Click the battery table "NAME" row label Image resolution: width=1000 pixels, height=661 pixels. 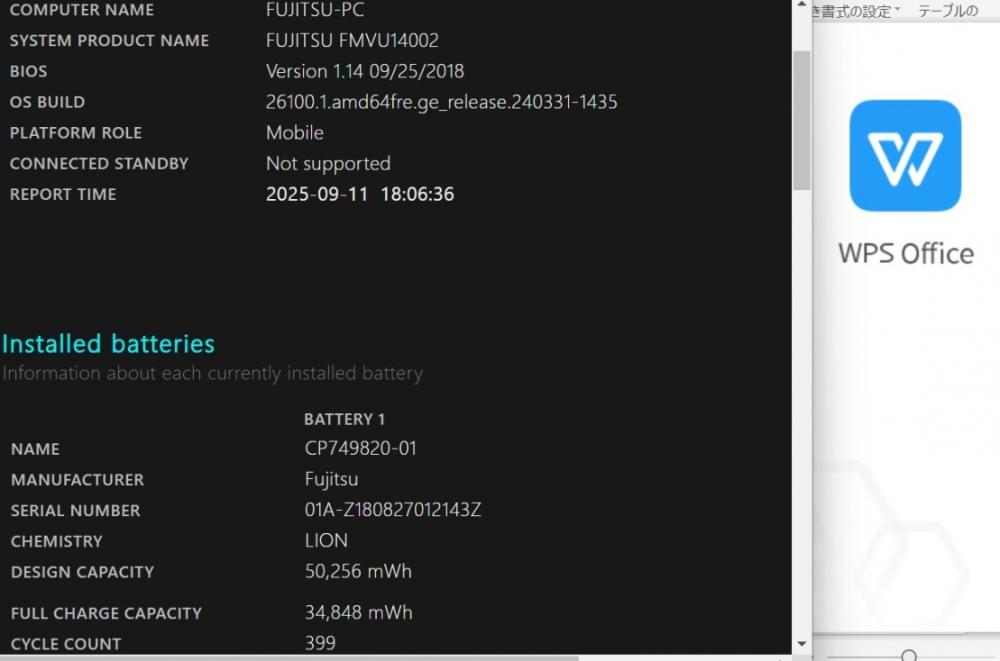(x=35, y=449)
